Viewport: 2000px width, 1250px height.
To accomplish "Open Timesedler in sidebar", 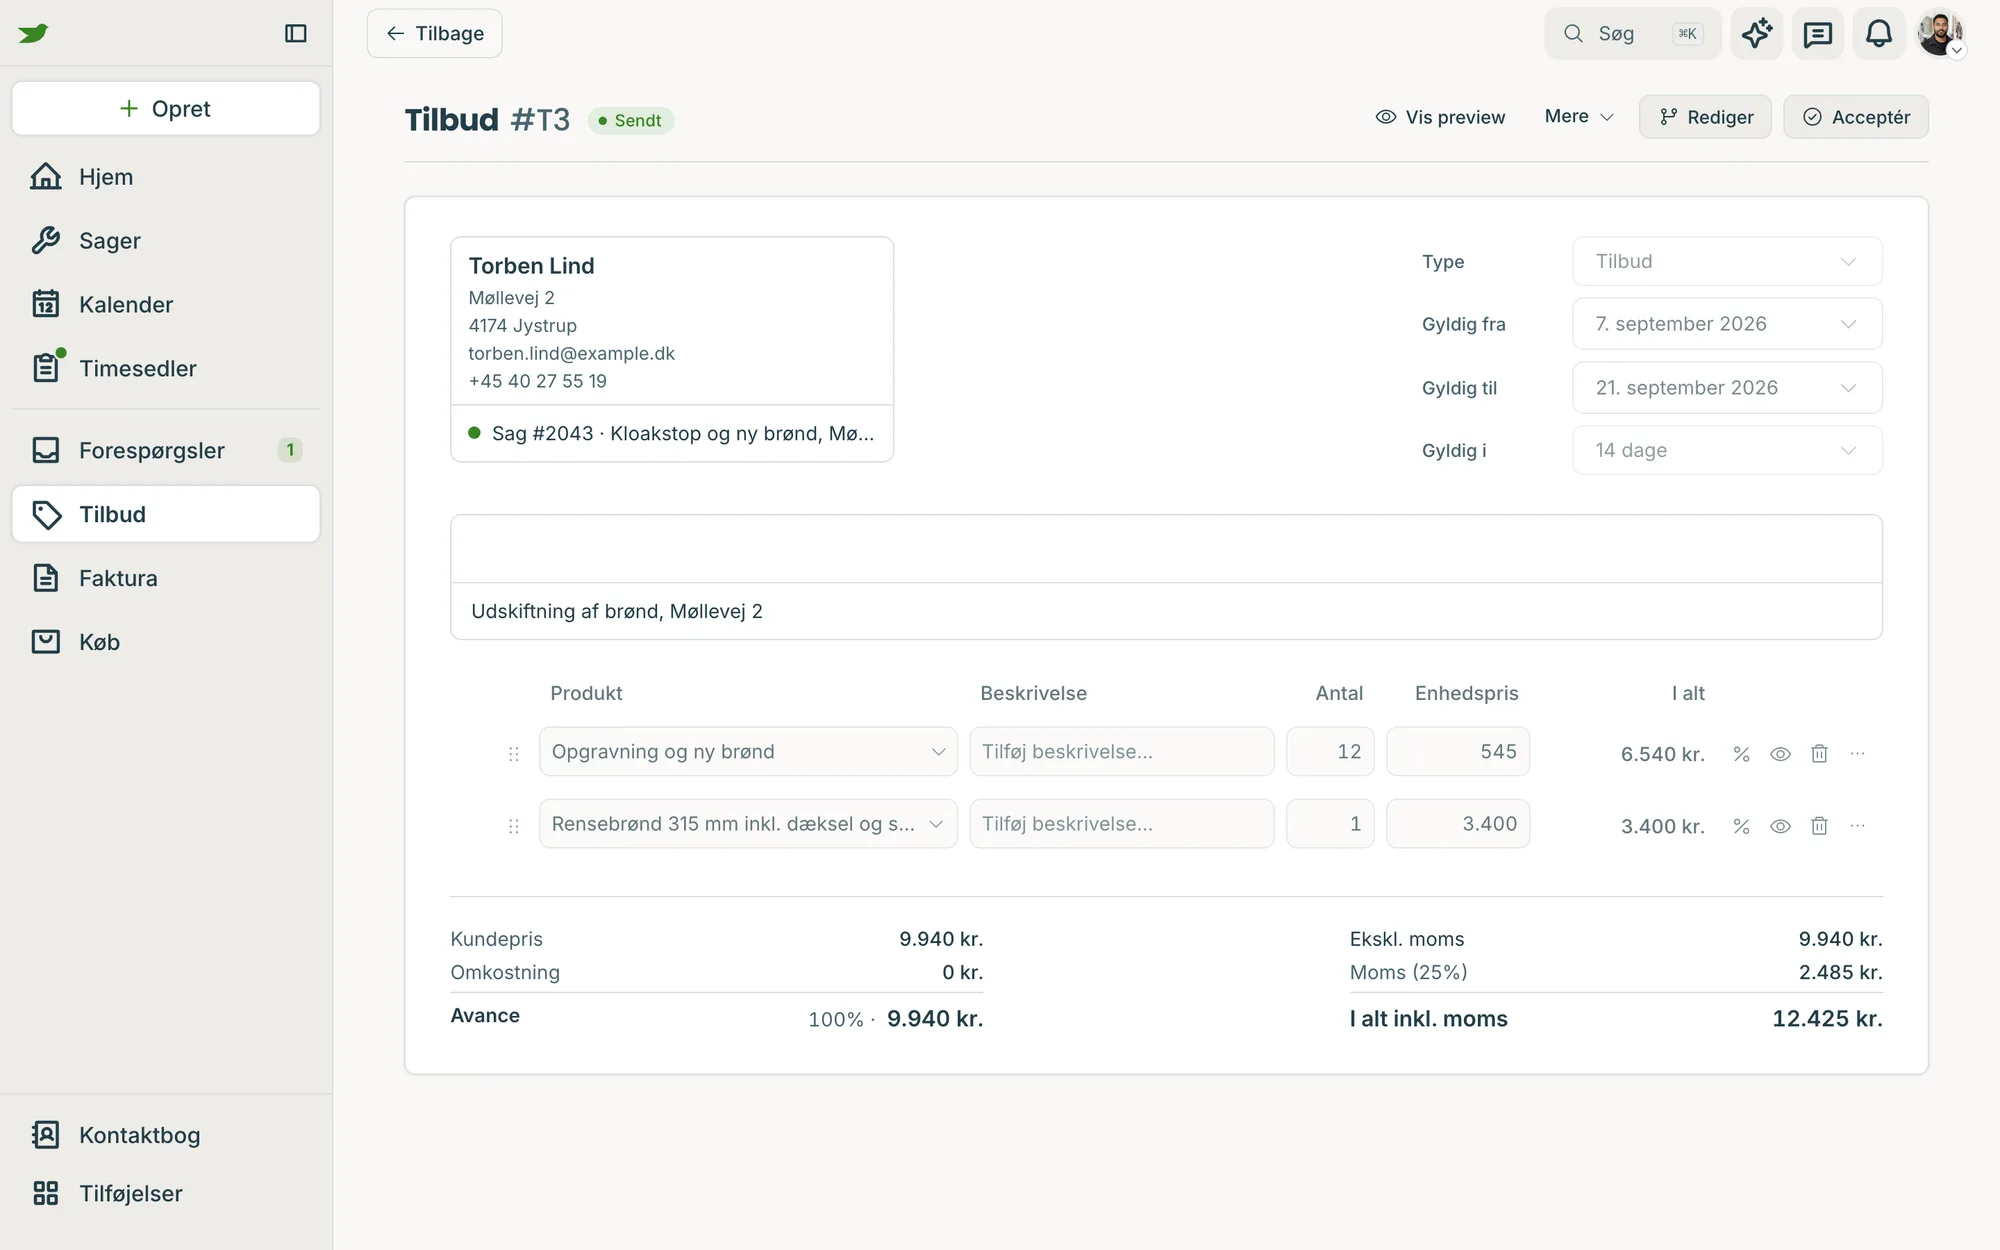I will [166, 369].
